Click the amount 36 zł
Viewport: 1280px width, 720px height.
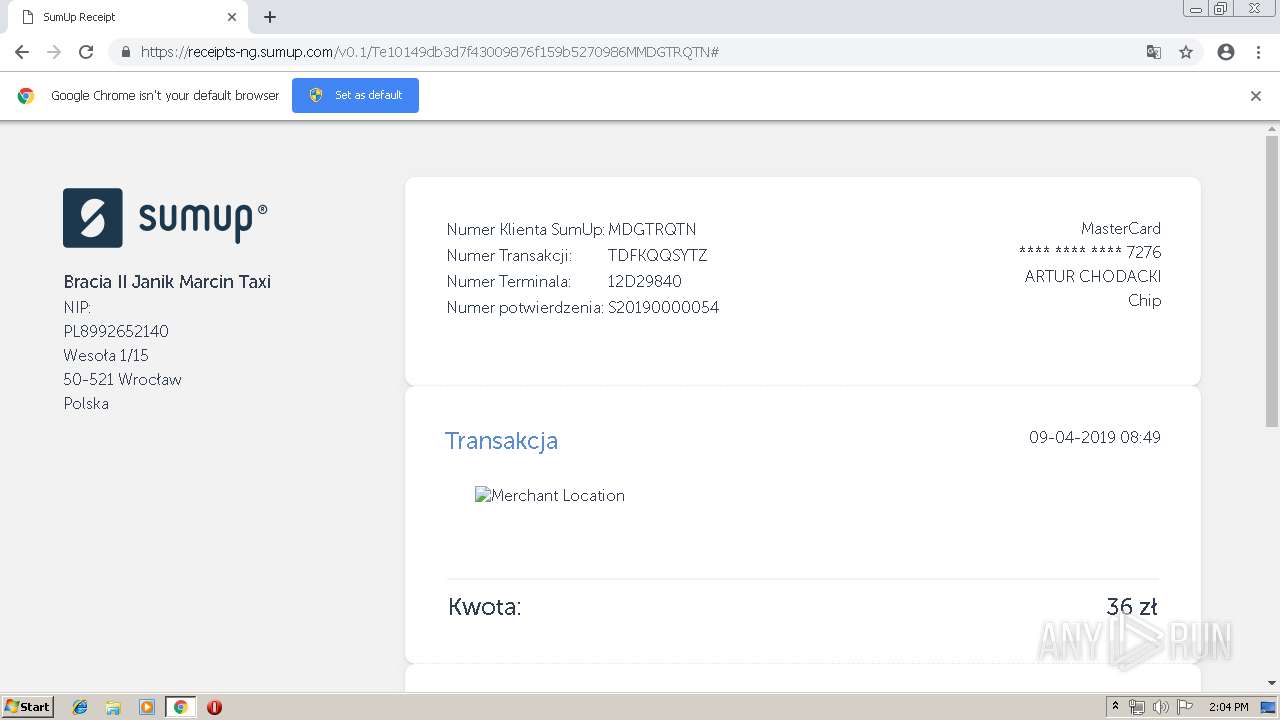tap(1132, 607)
